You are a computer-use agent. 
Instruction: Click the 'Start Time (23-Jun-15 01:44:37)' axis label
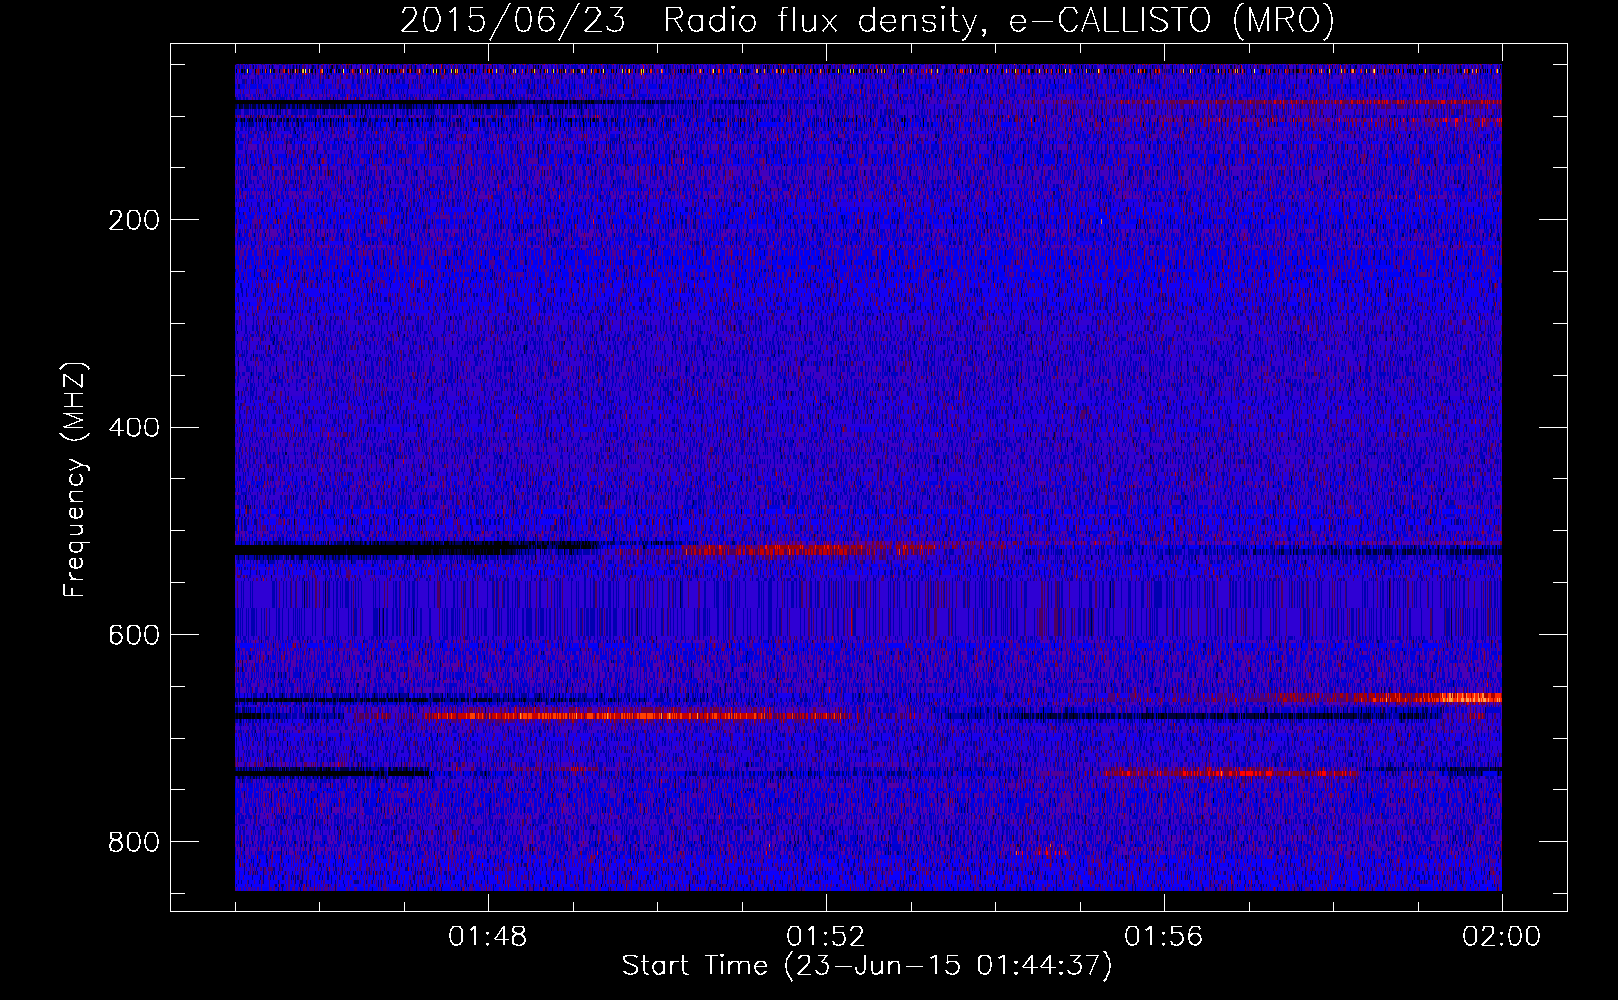click(867, 966)
